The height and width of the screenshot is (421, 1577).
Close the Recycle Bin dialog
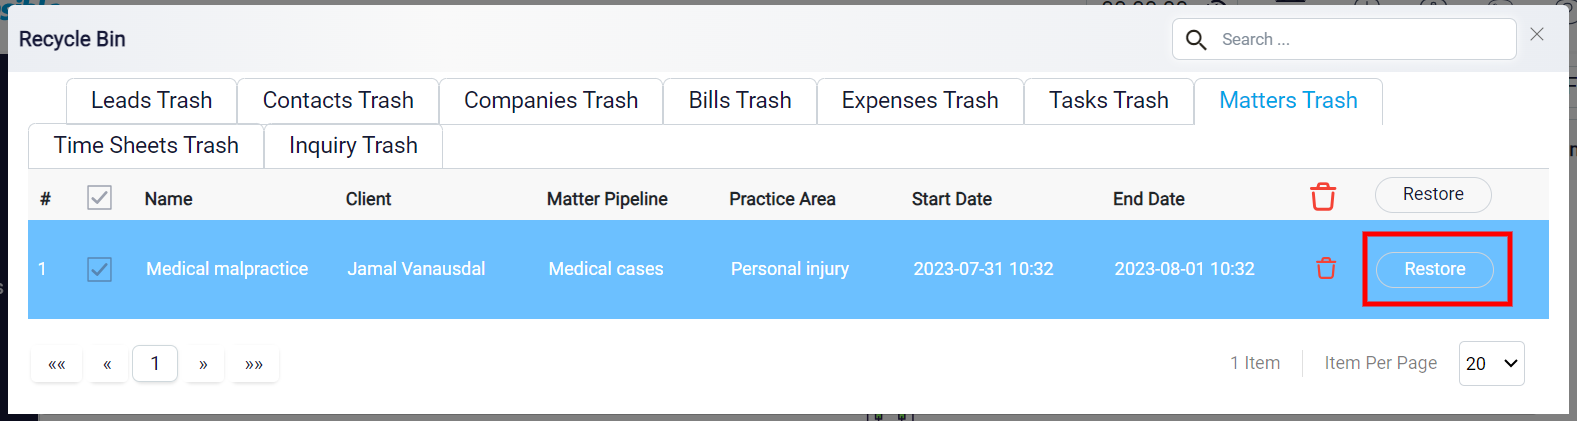point(1537,35)
